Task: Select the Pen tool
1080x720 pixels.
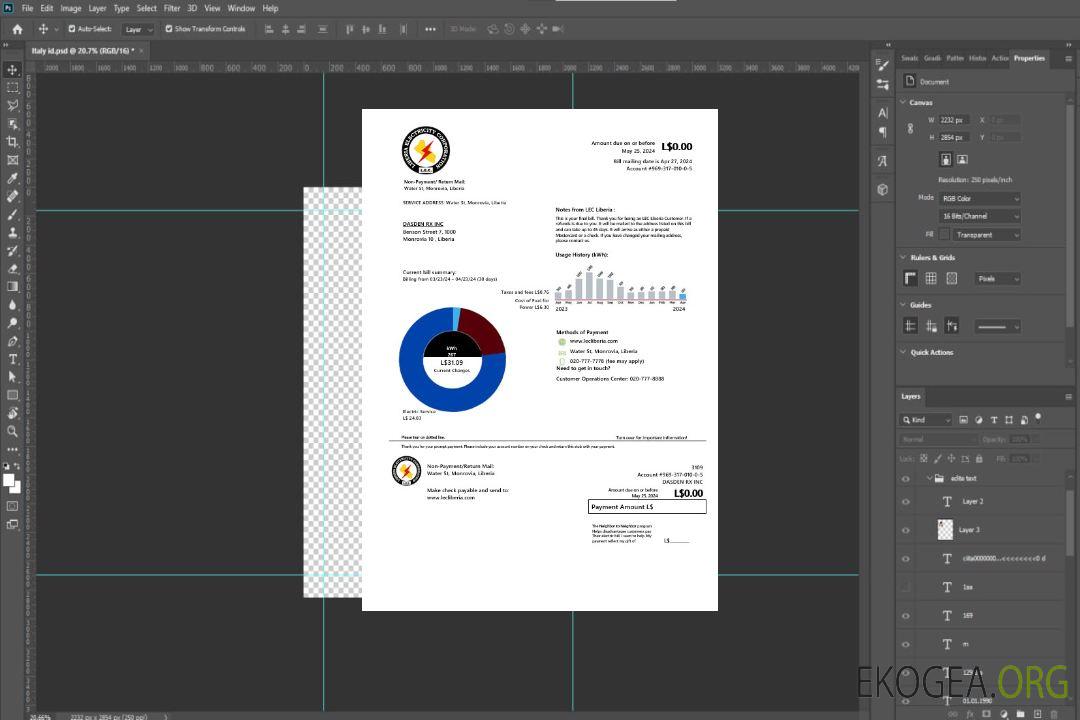Action: tap(12, 340)
